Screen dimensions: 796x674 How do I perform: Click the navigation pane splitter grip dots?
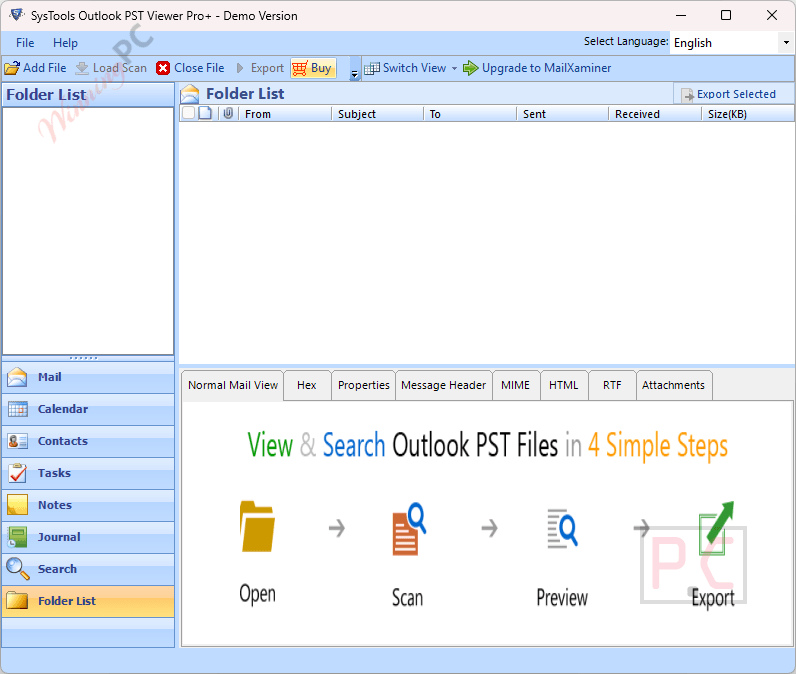click(84, 358)
